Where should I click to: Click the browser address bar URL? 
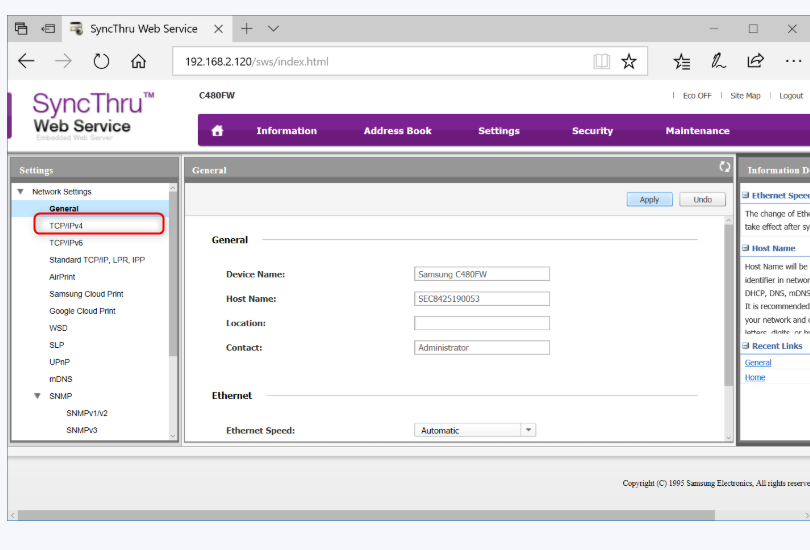tap(257, 61)
